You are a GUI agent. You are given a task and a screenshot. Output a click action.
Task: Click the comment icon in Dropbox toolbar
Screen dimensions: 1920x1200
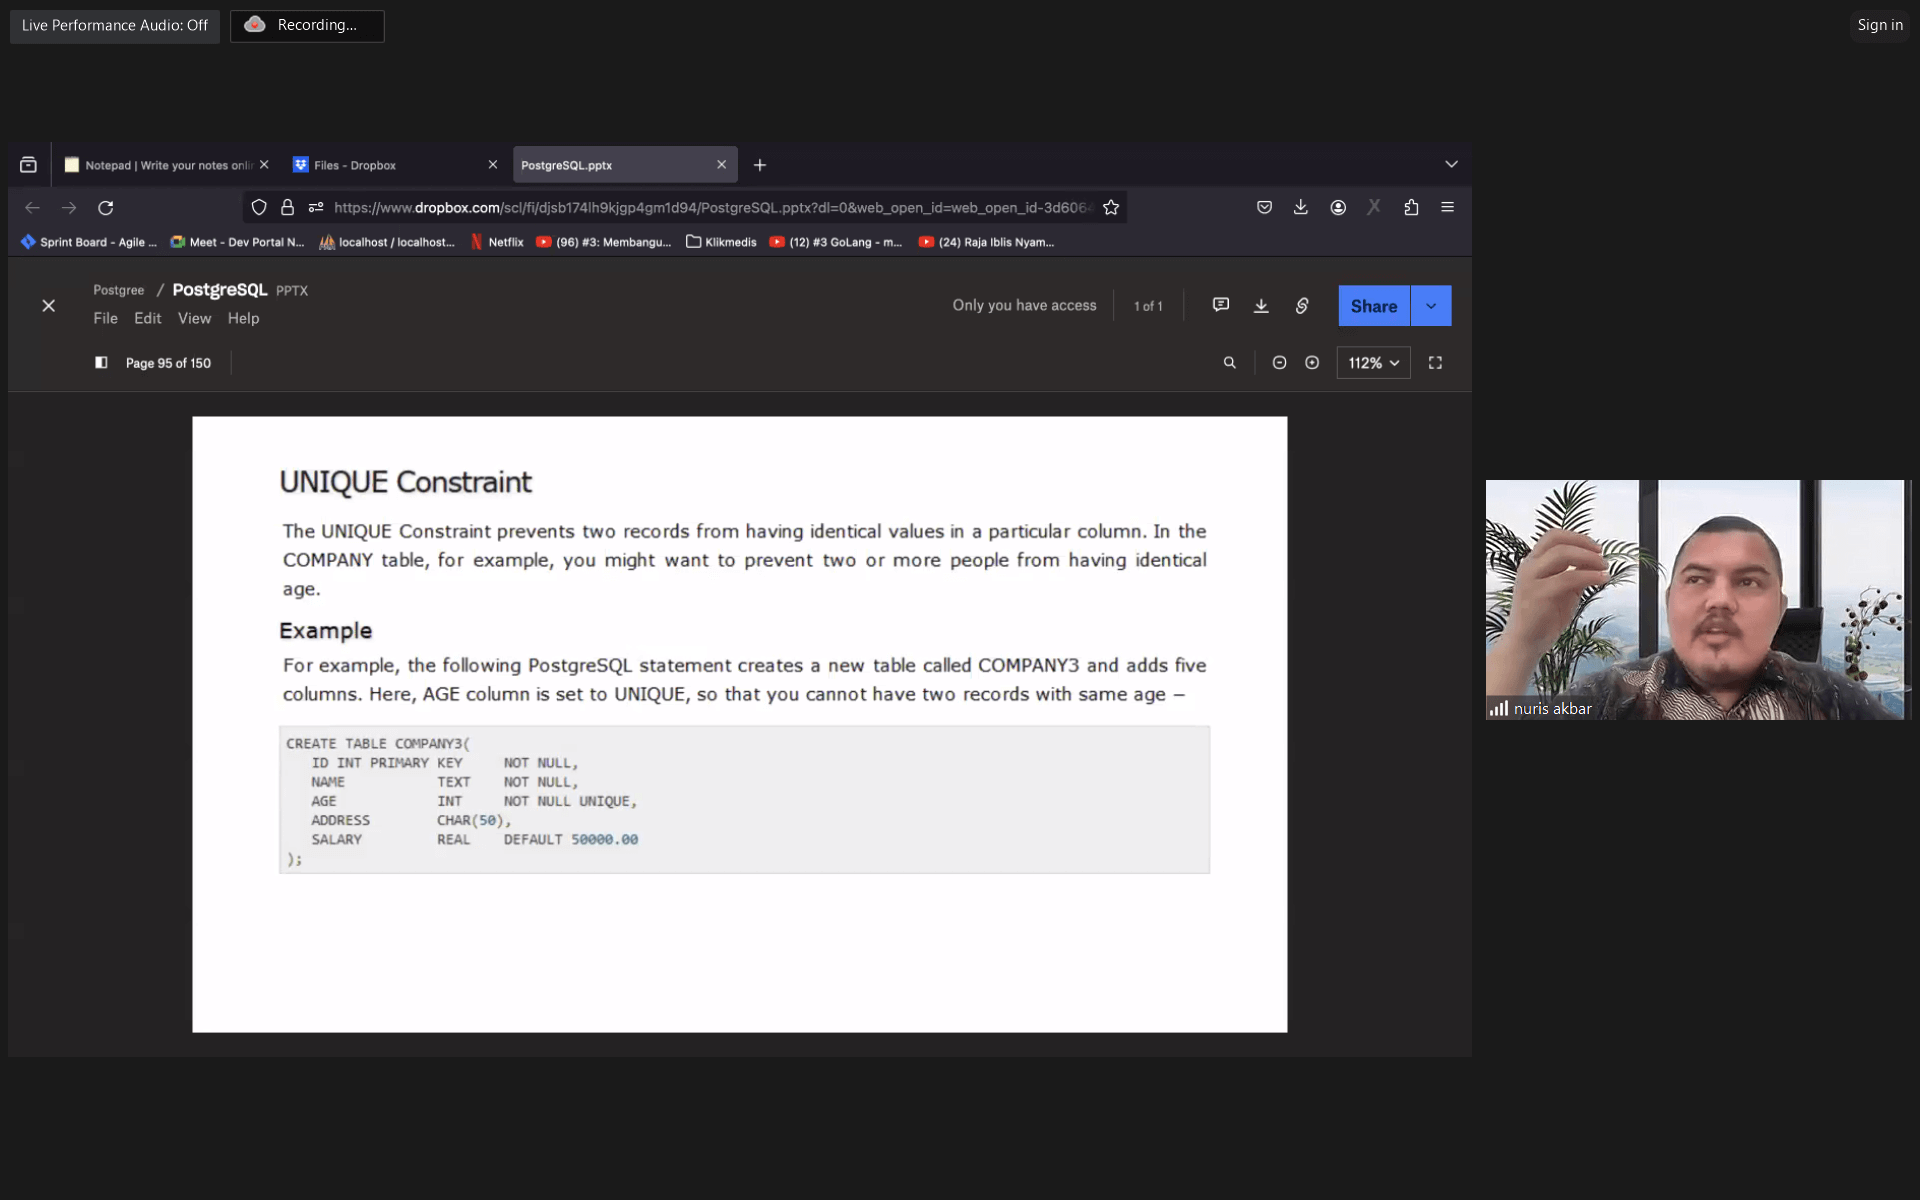1220,305
